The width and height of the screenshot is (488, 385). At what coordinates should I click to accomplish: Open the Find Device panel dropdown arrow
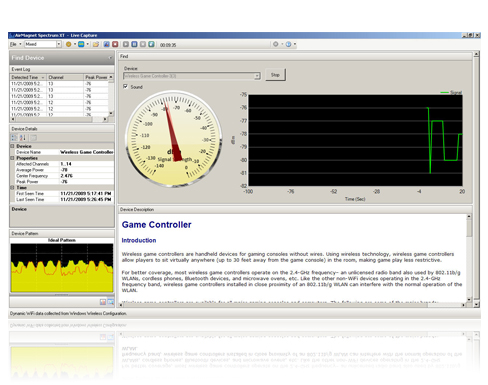110,58
